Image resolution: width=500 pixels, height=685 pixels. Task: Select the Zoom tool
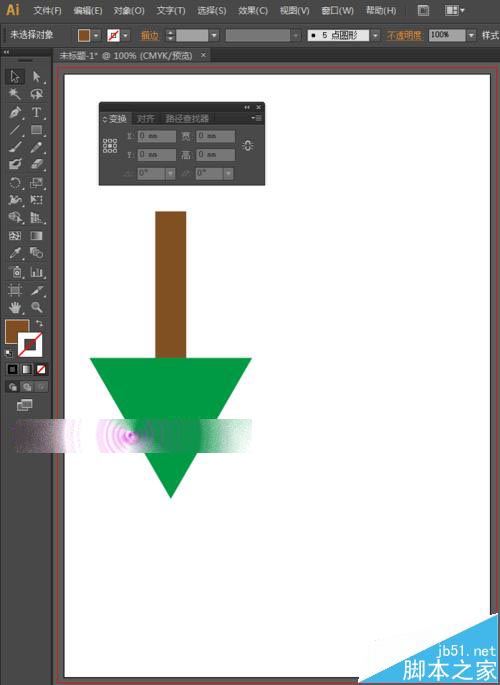tap(36, 308)
